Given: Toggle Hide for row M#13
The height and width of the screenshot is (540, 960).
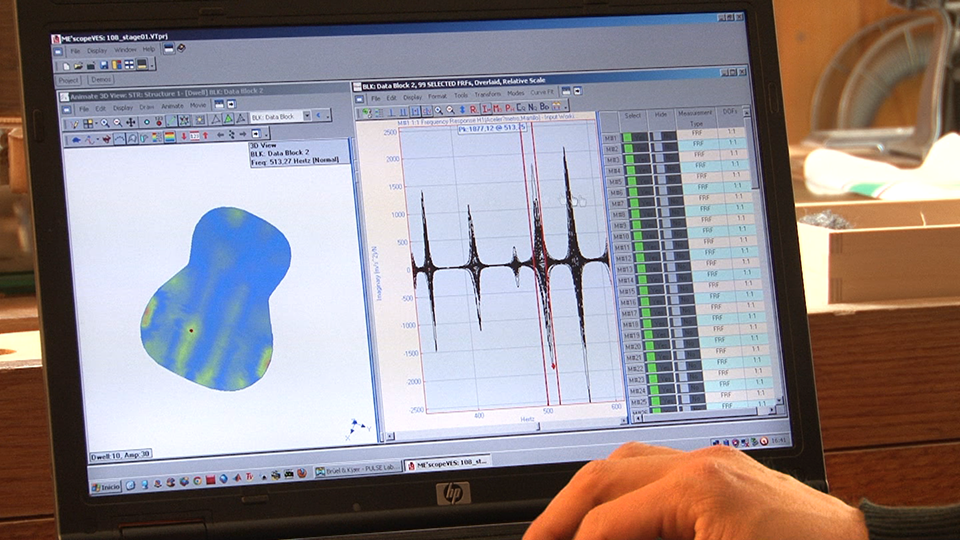Looking at the screenshot, I should click(678, 268).
